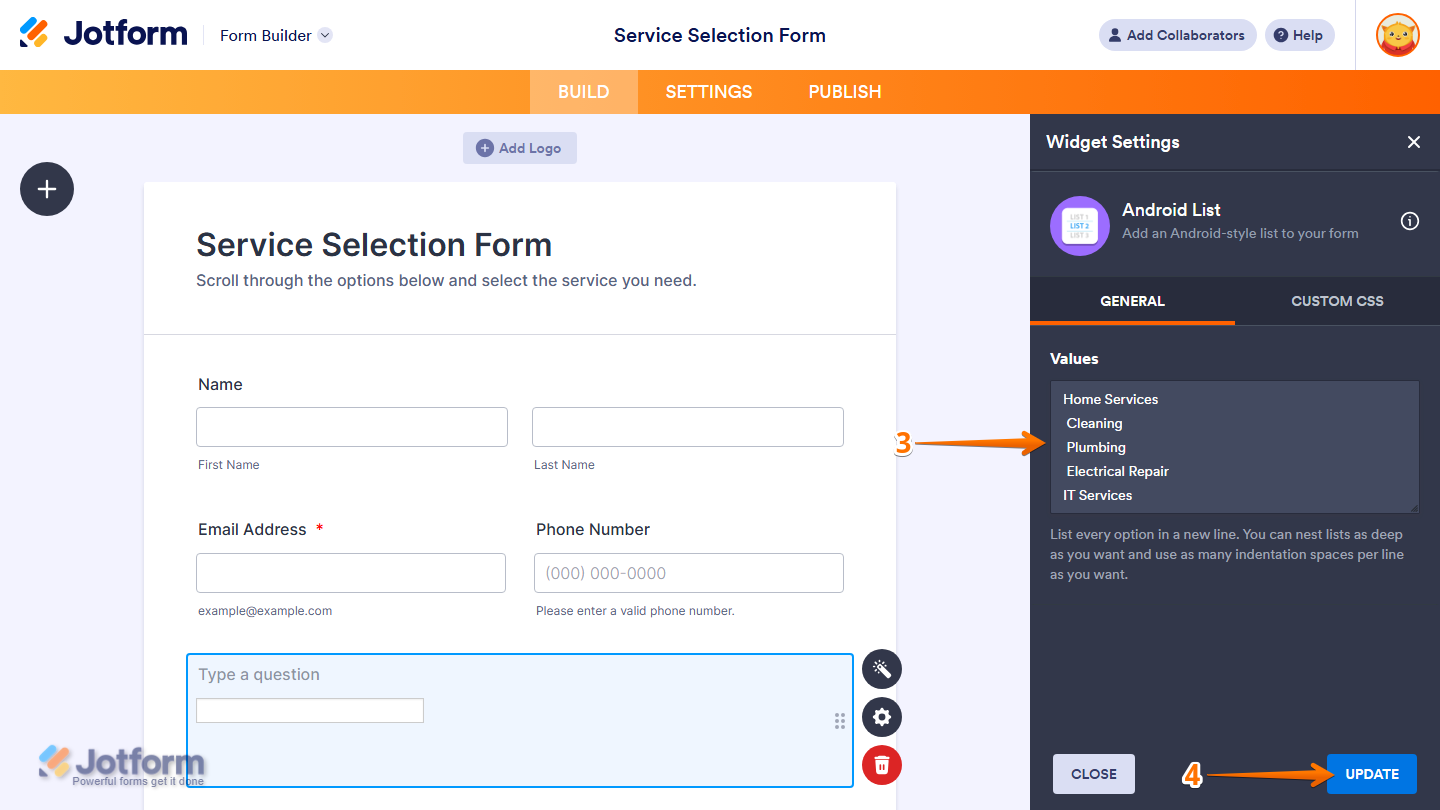Click the Add Collaborators button
The width and height of the screenshot is (1440, 810).
[x=1177, y=34]
